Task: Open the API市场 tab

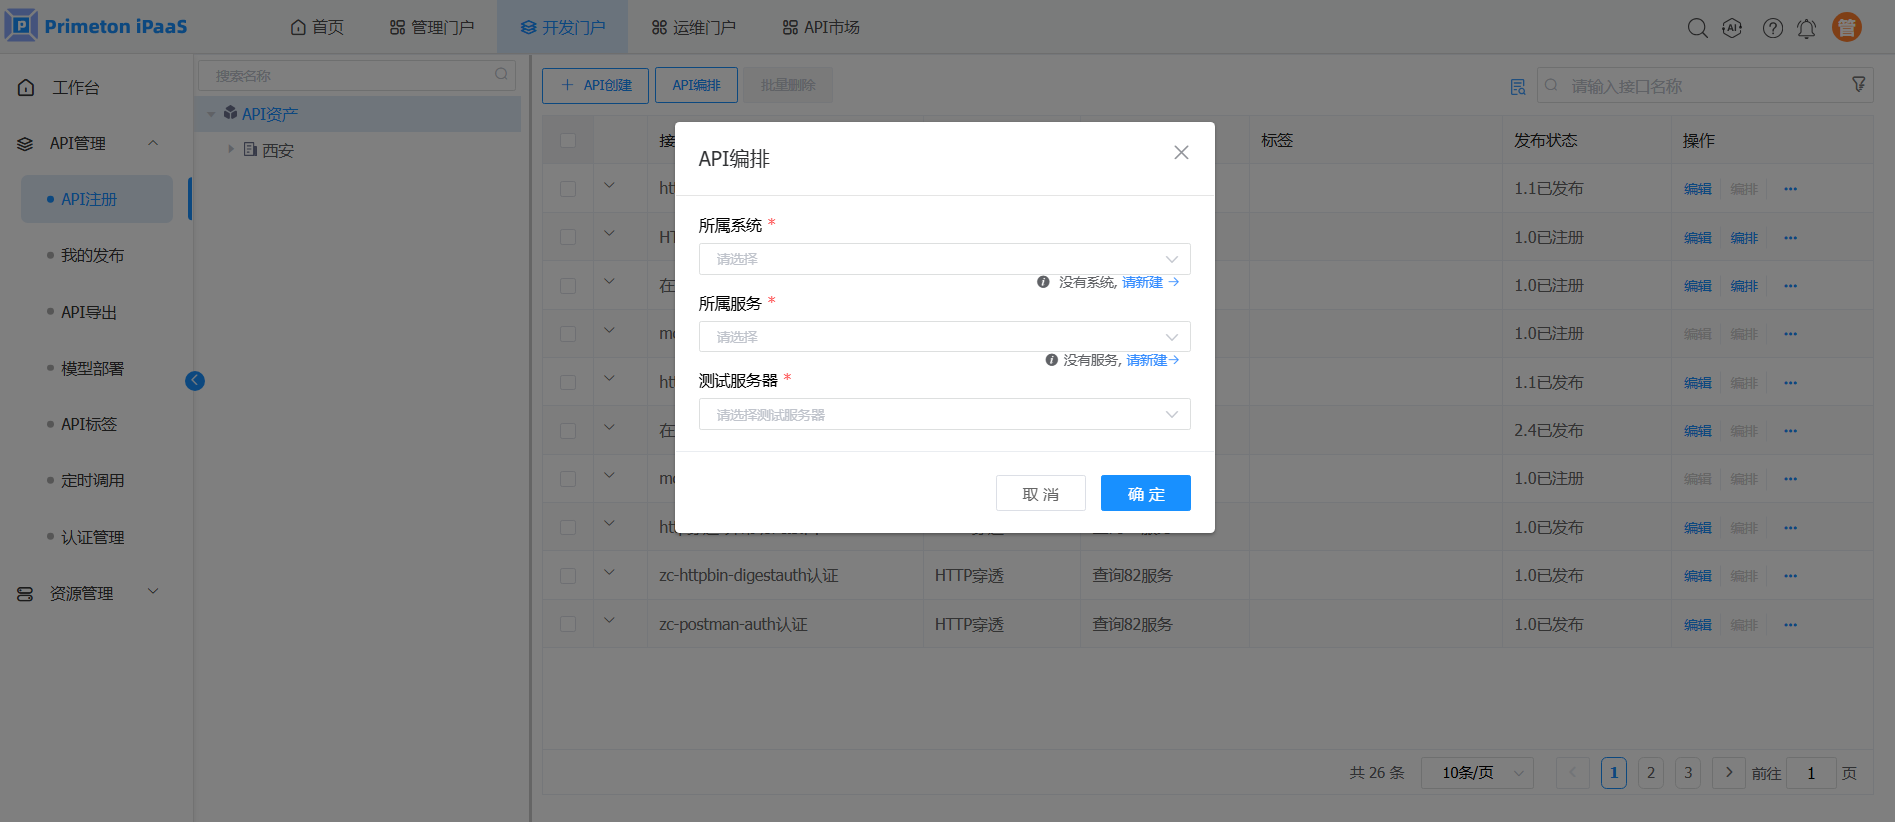Action: click(x=820, y=27)
